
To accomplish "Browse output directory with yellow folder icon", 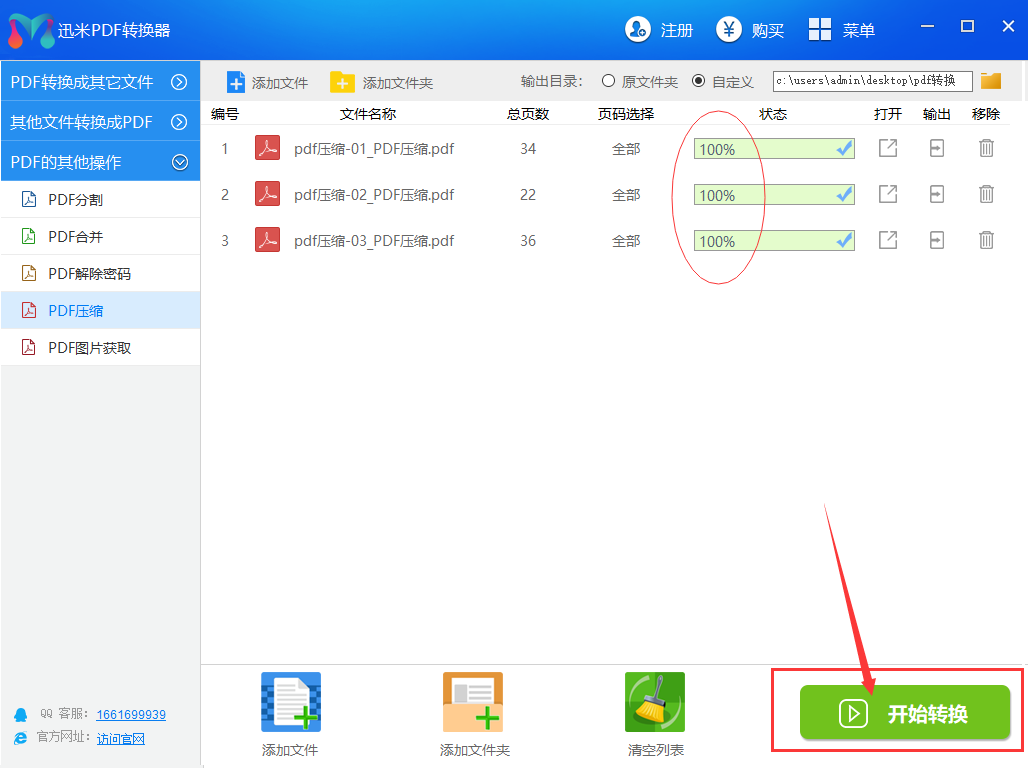I will [991, 81].
